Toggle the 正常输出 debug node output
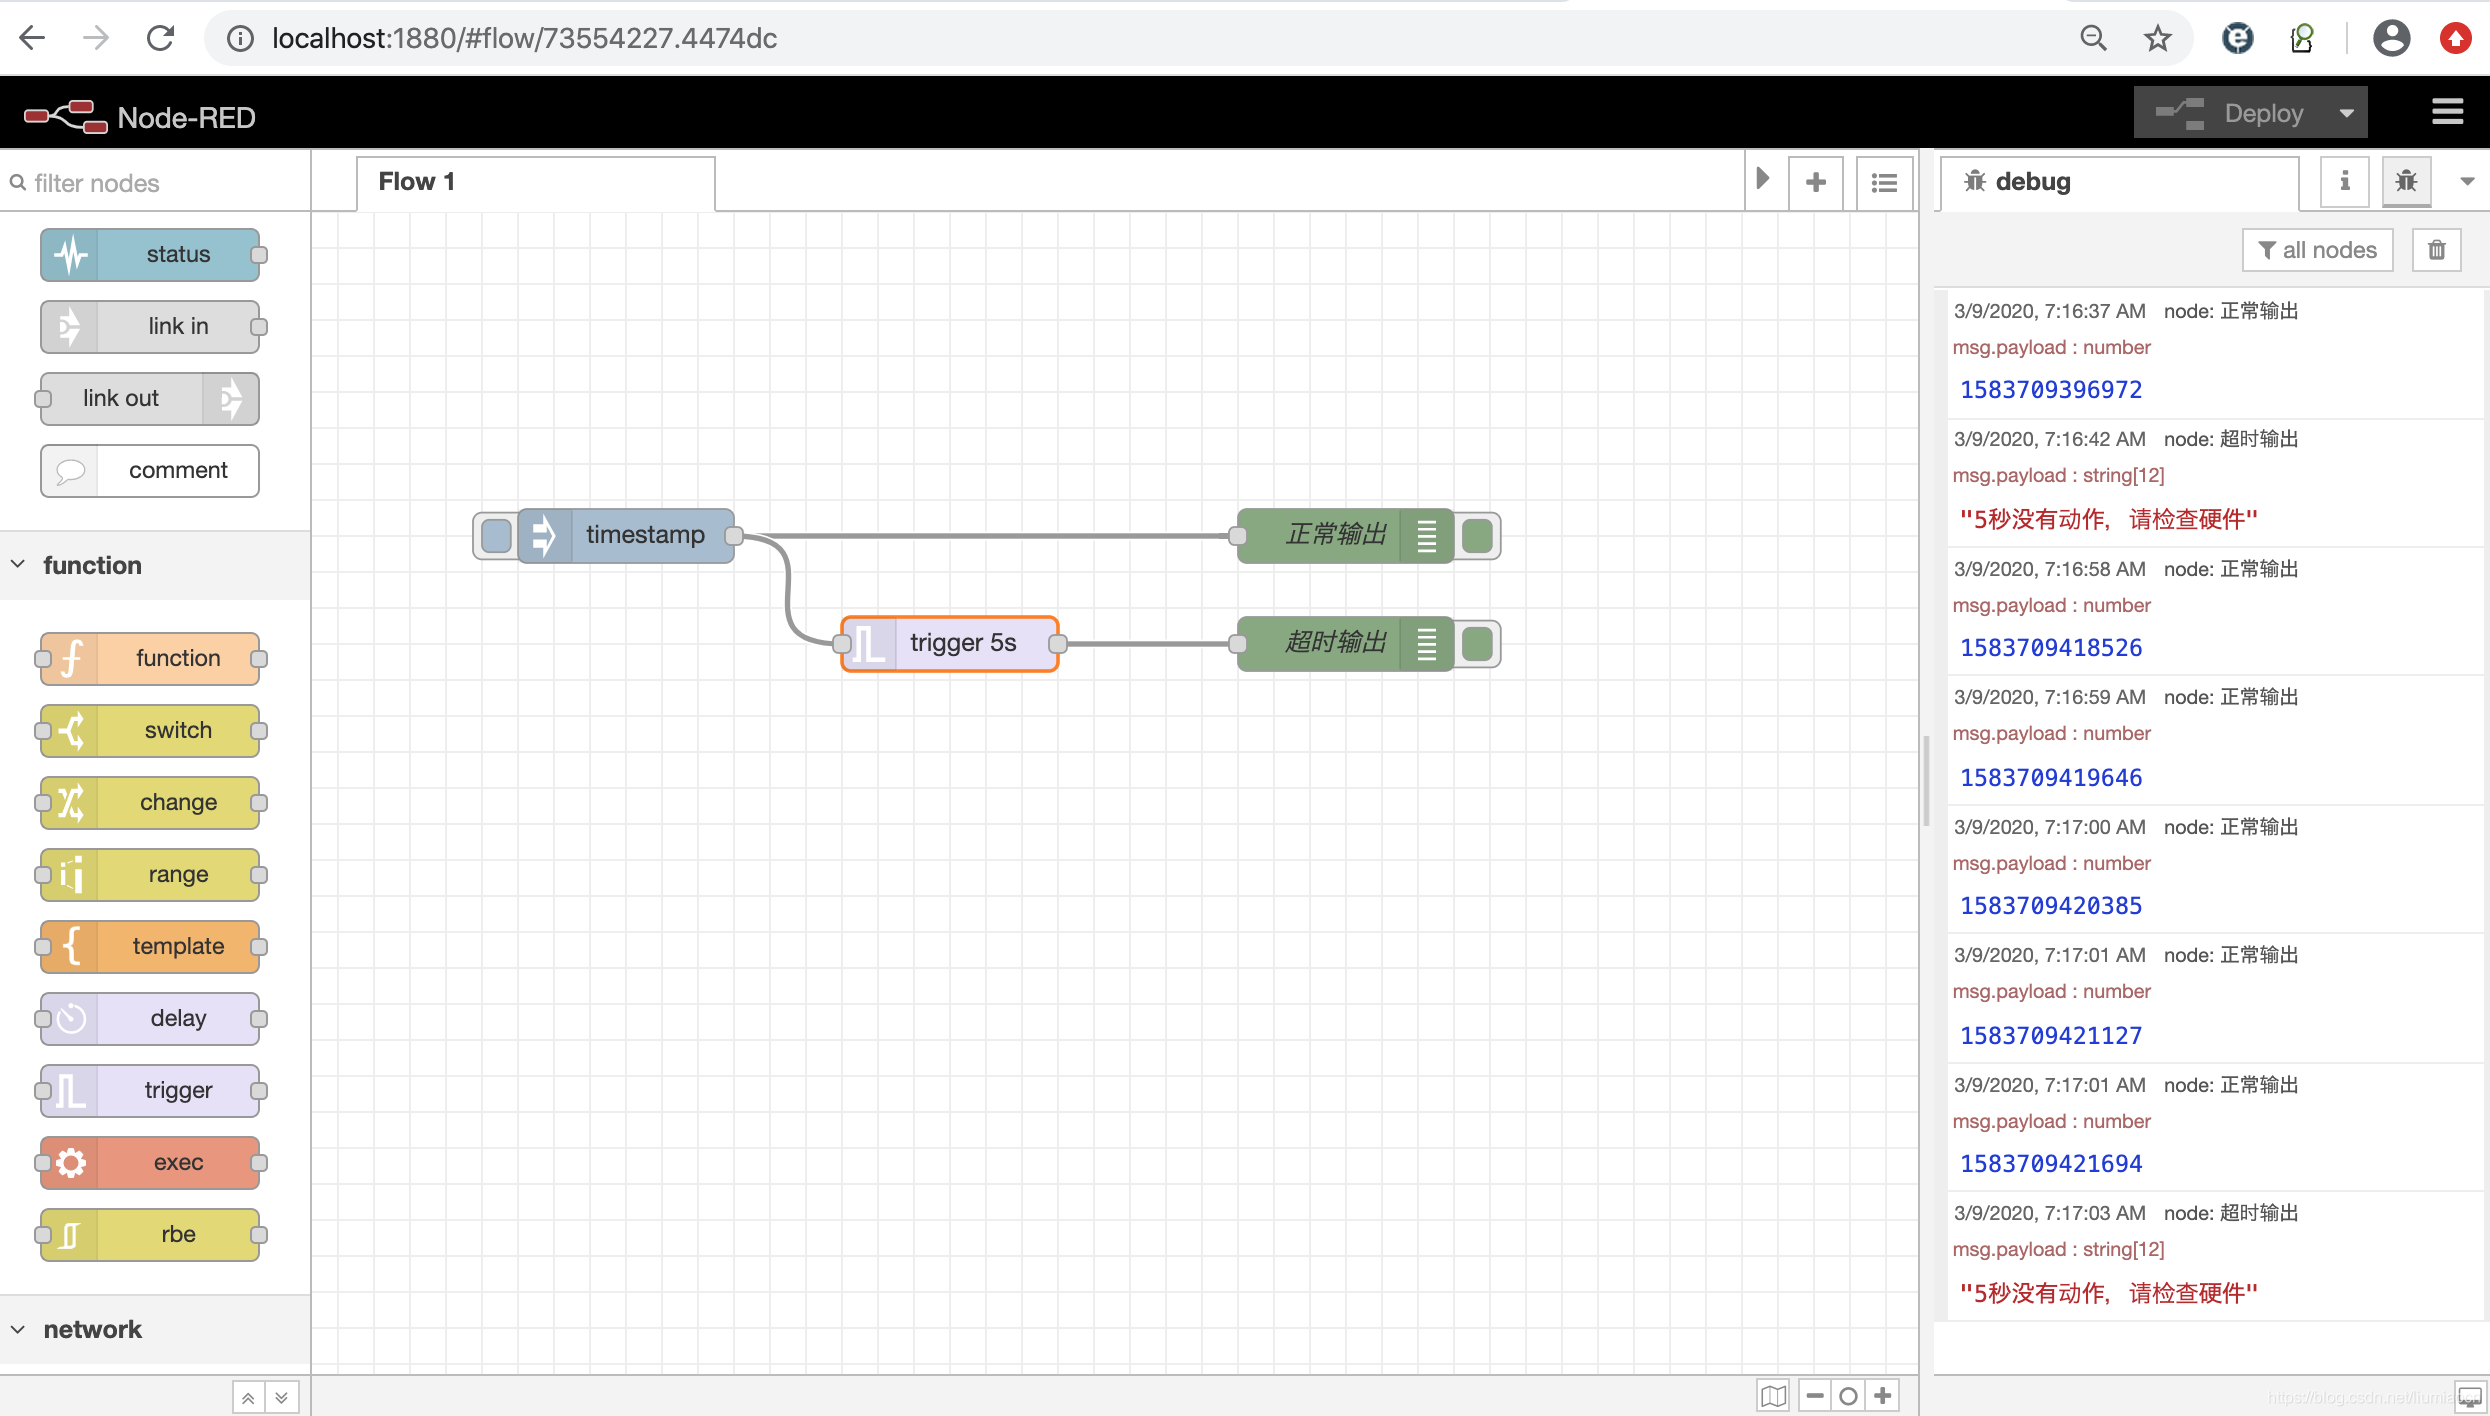The height and width of the screenshot is (1416, 2490). coord(1477,535)
